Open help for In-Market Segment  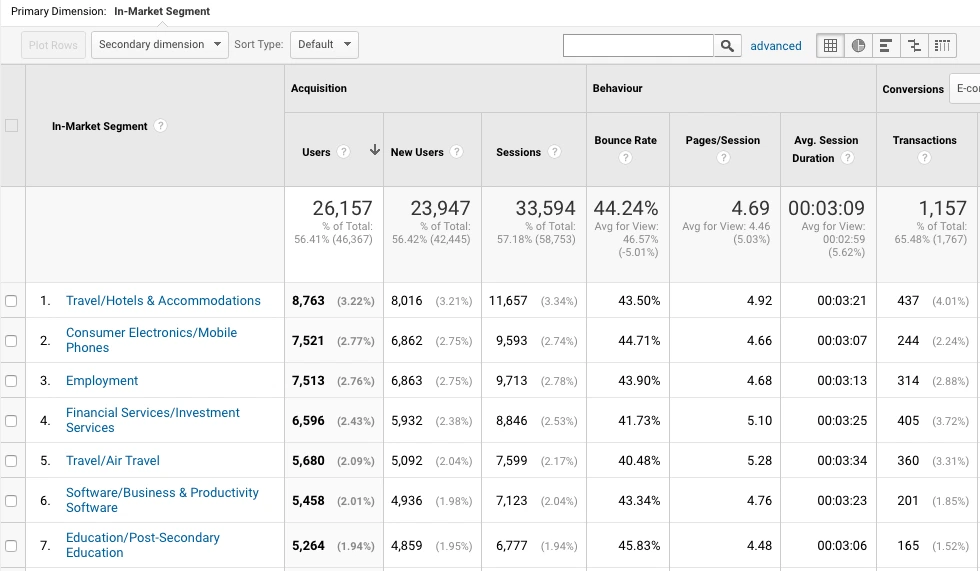click(160, 126)
